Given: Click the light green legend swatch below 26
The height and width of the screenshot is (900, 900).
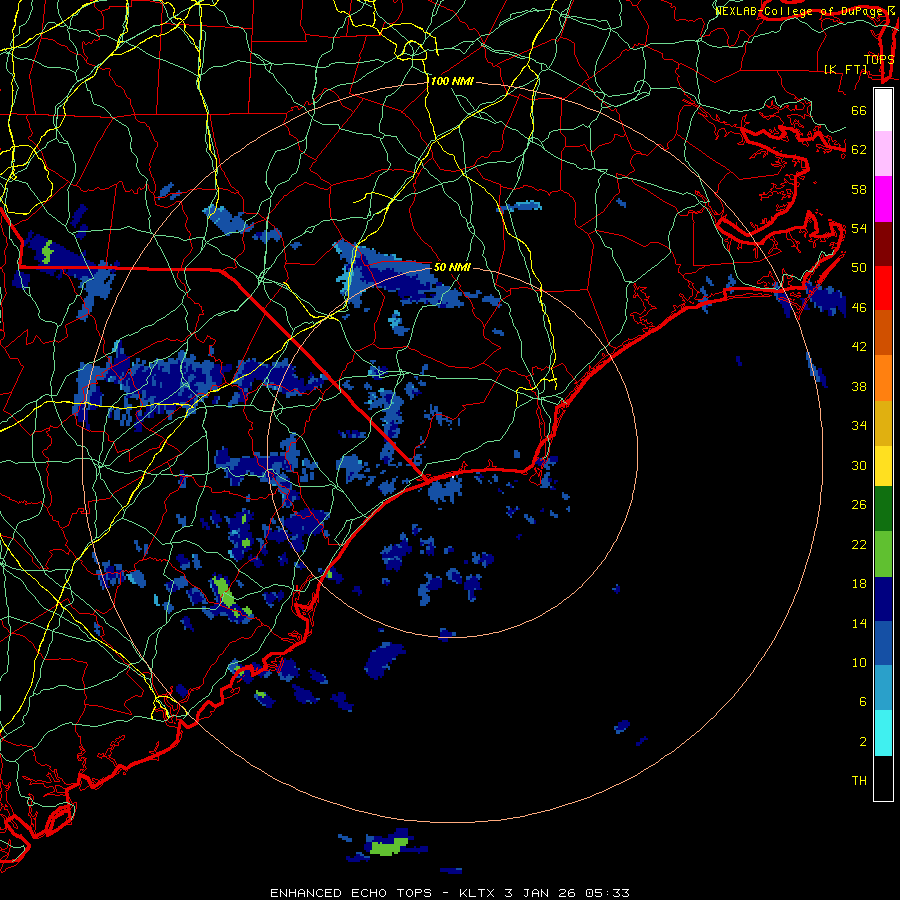Looking at the screenshot, I should (x=883, y=554).
